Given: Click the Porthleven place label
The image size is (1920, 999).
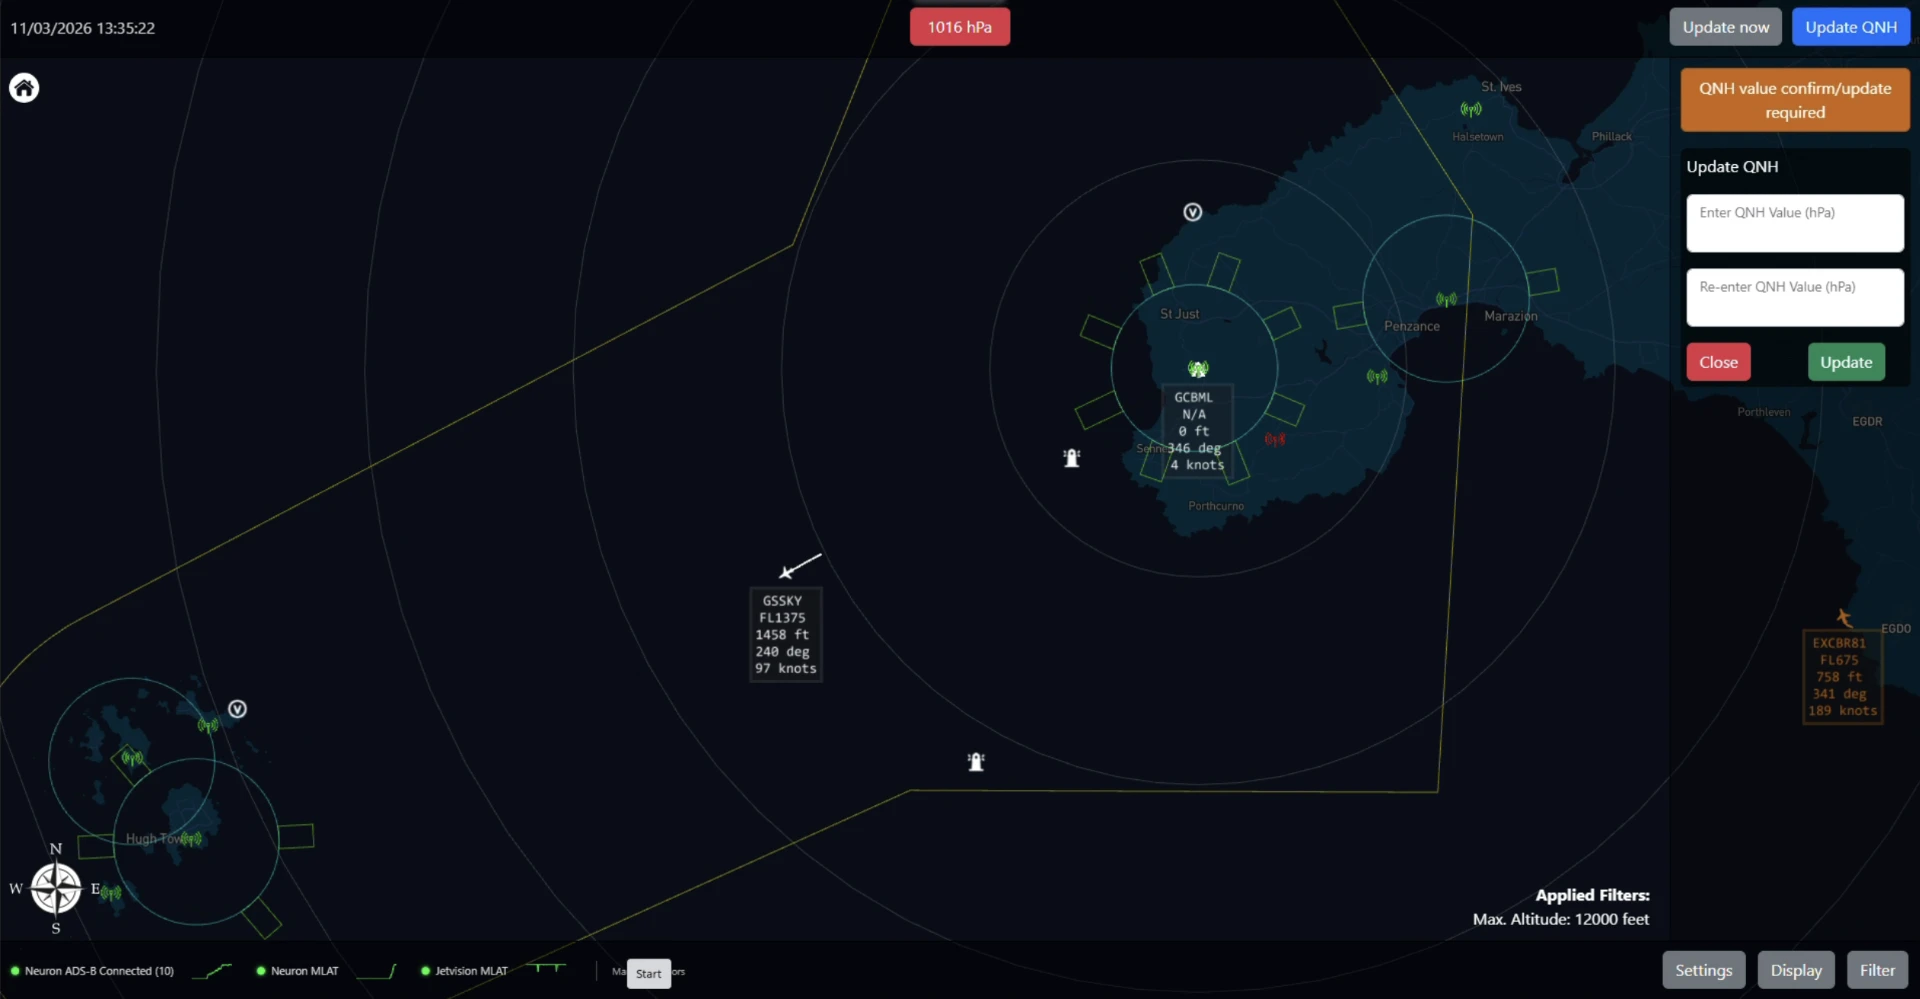Looking at the screenshot, I should click(1763, 412).
